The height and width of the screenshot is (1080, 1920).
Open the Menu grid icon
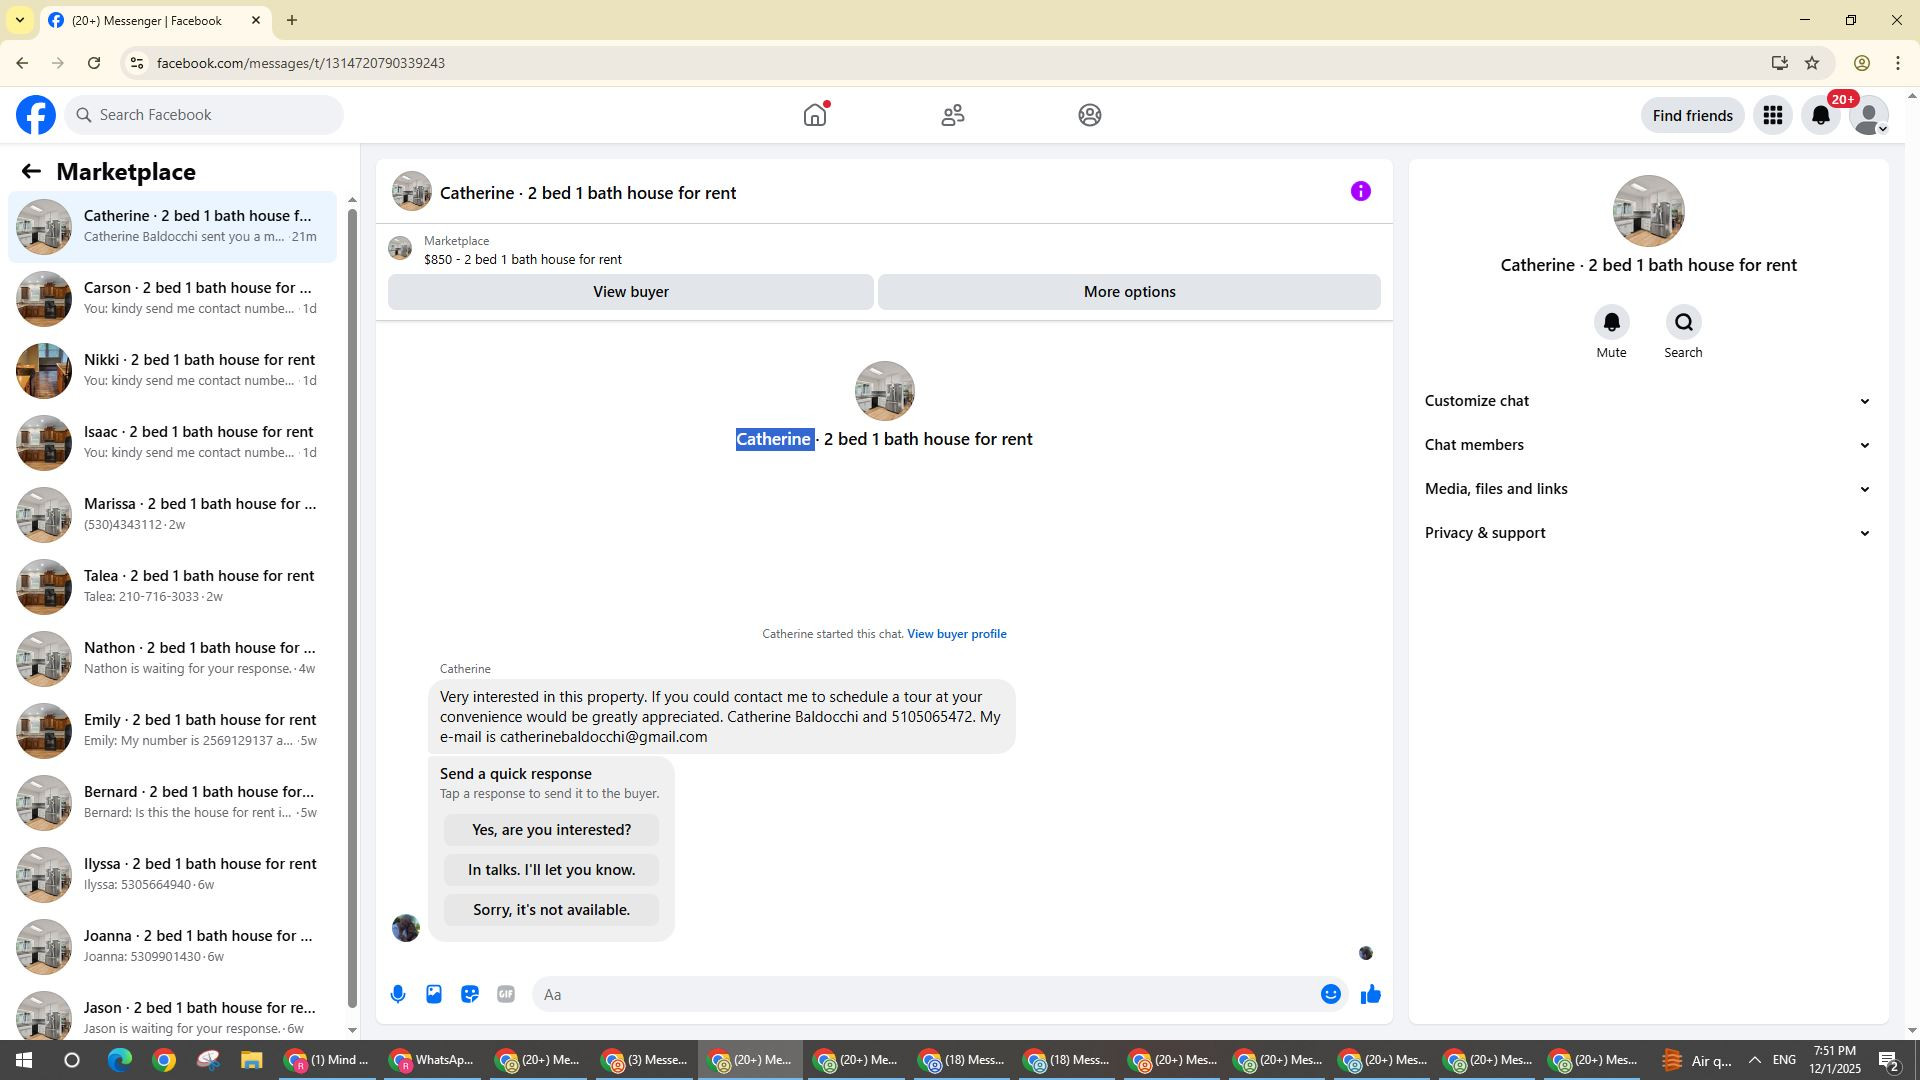point(1773,115)
